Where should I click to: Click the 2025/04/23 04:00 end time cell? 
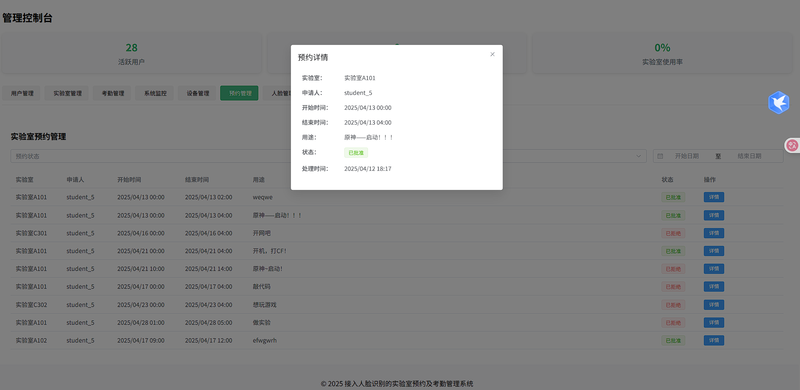tap(208, 305)
